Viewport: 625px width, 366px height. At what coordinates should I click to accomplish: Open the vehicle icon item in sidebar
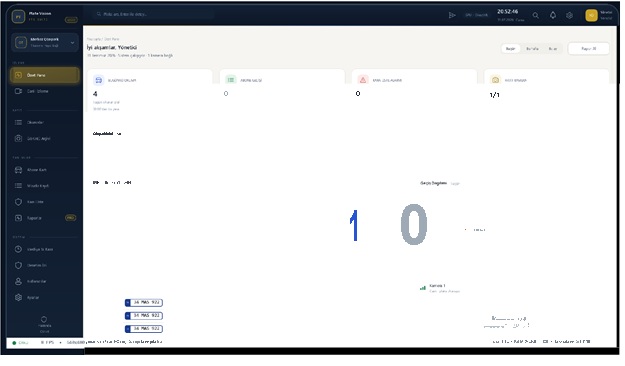45,170
